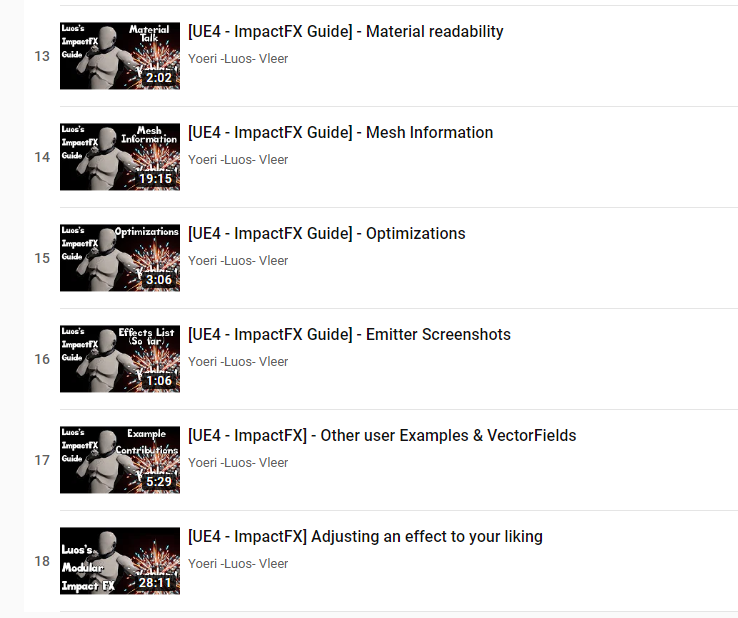Click the Mesh Information video title
This screenshot has height=618, width=738.
tap(340, 133)
